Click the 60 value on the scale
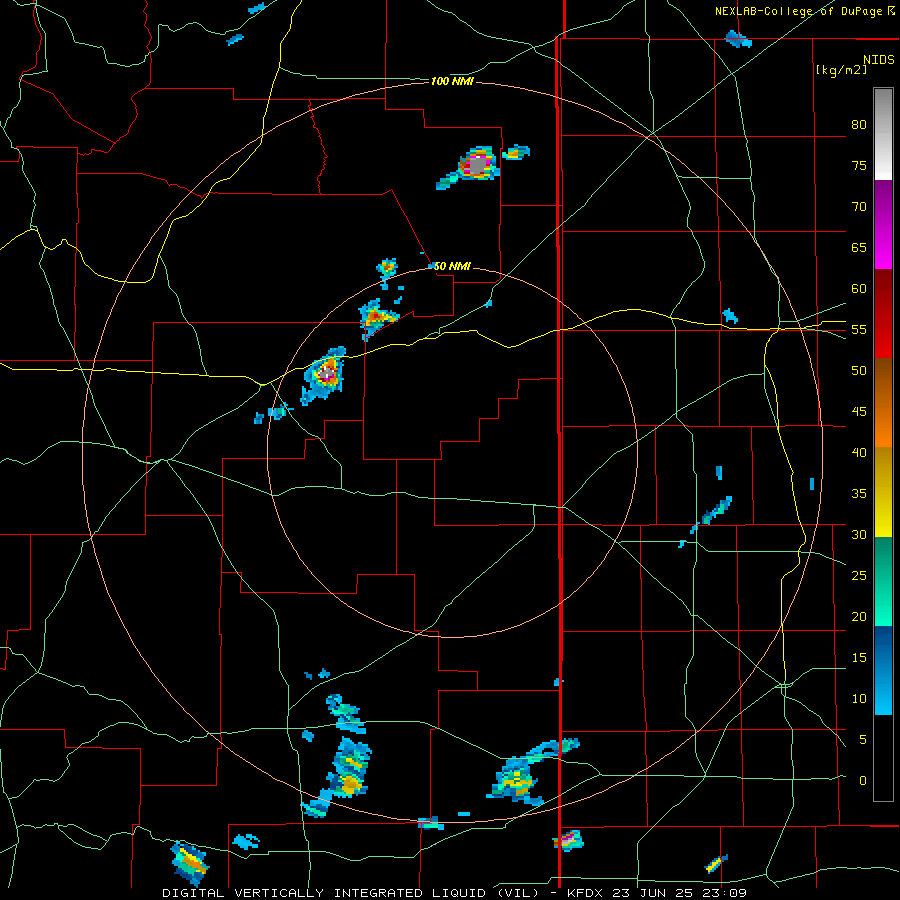900x900 pixels. click(859, 289)
